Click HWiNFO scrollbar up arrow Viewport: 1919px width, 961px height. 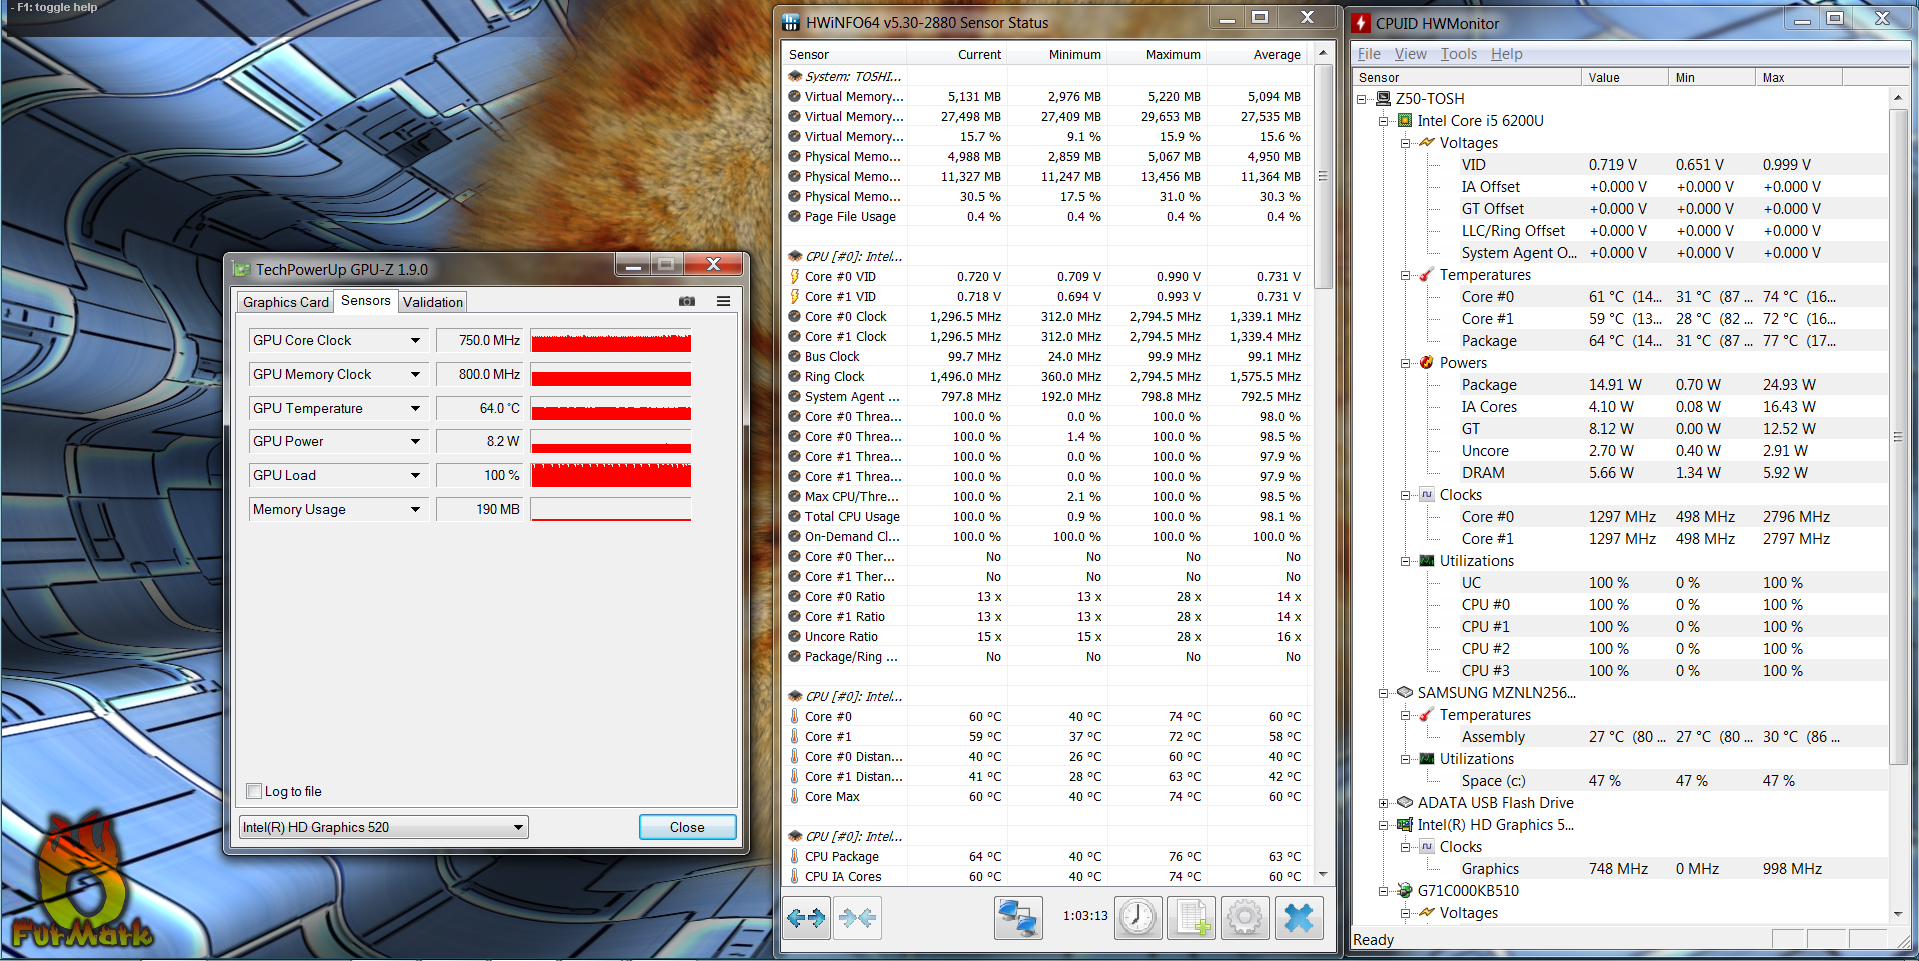coord(1323,53)
